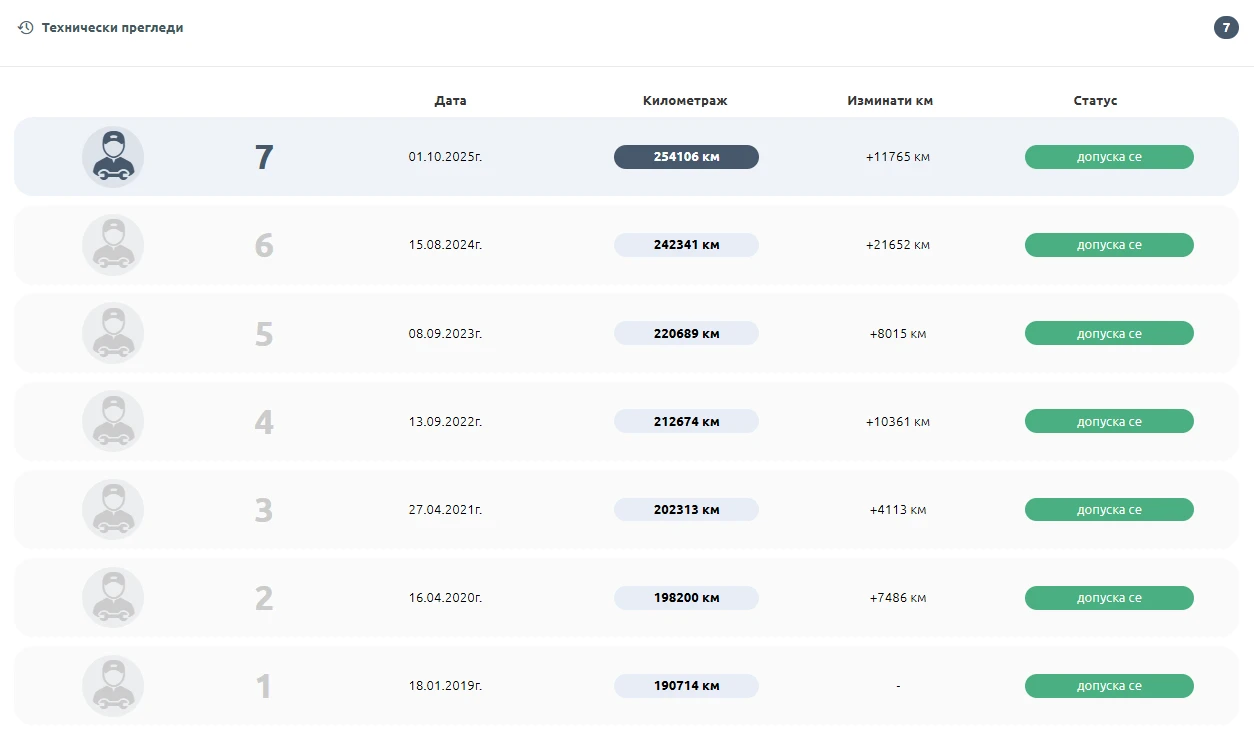Click the mechanic avatar for inspection 7
The image size is (1254, 738).
(113, 157)
